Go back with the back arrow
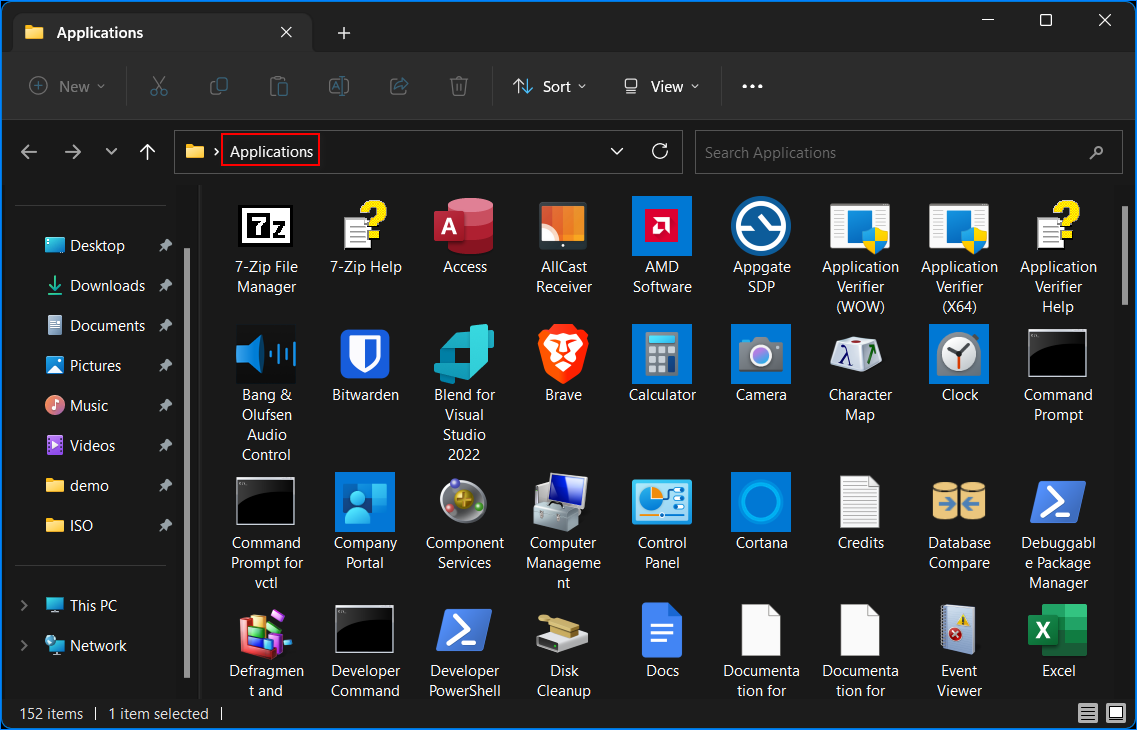Viewport: 1137px width, 730px height. pyautogui.click(x=29, y=152)
